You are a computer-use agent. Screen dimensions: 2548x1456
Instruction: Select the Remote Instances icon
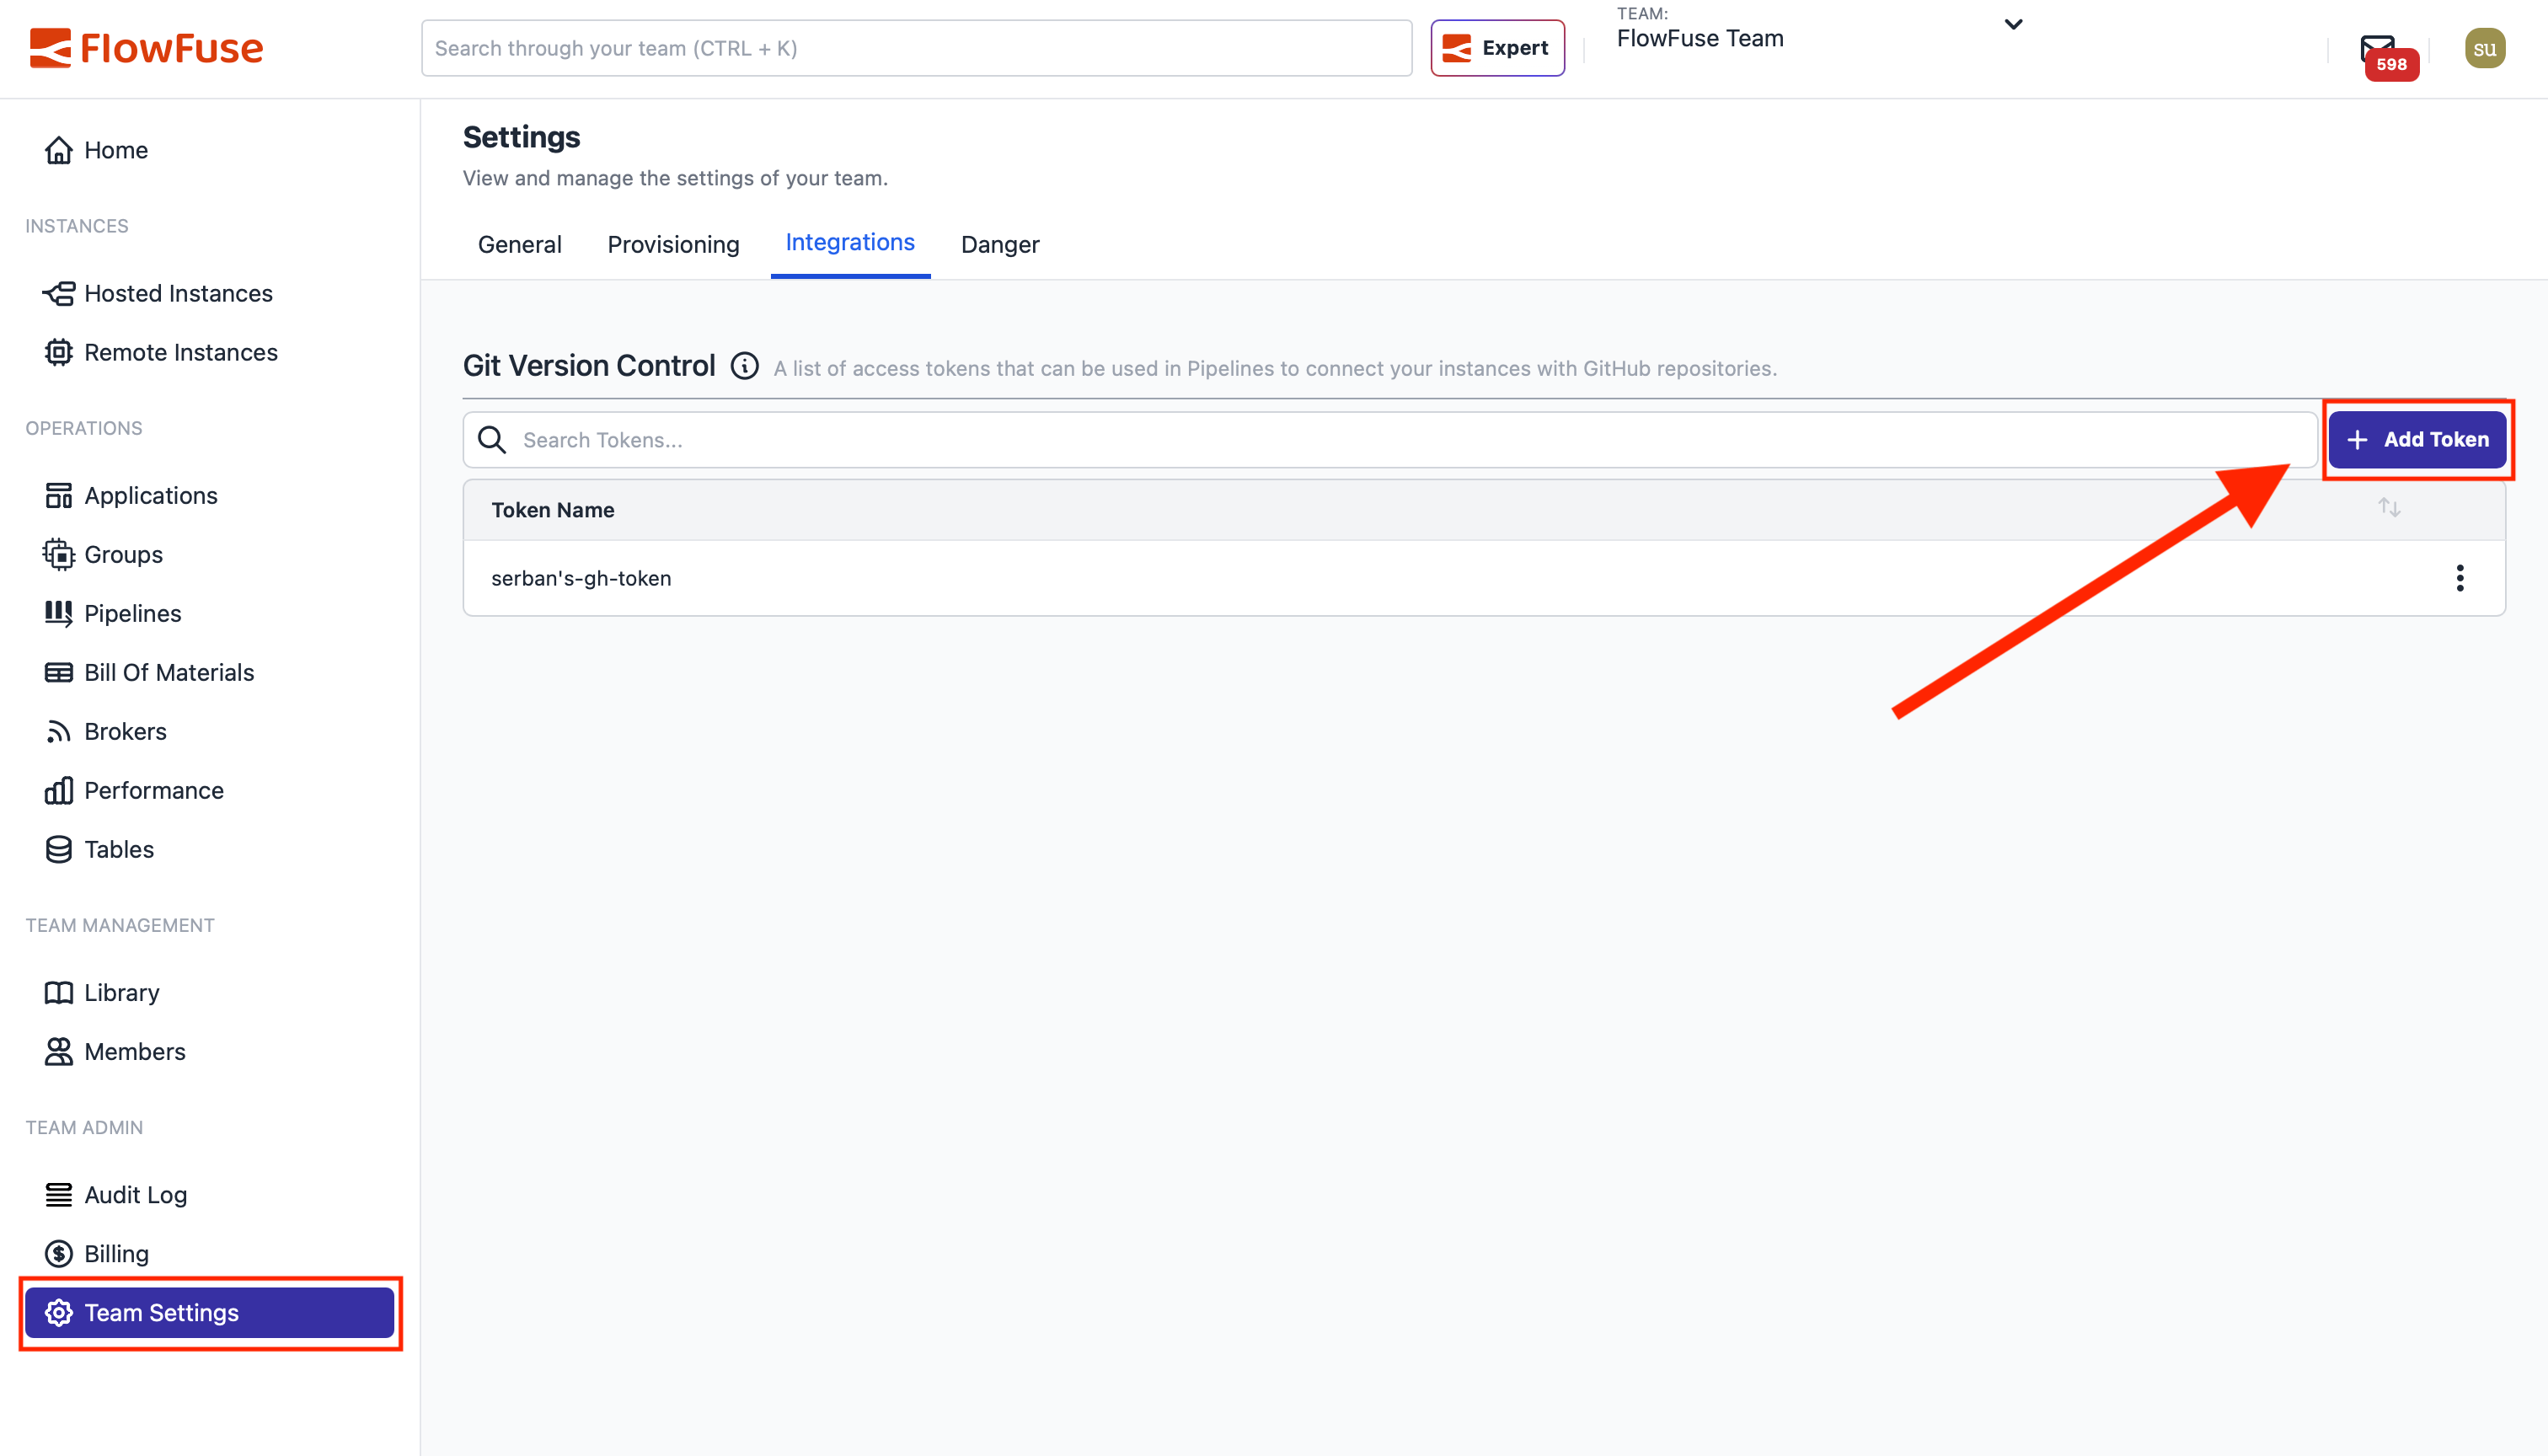[x=59, y=352]
